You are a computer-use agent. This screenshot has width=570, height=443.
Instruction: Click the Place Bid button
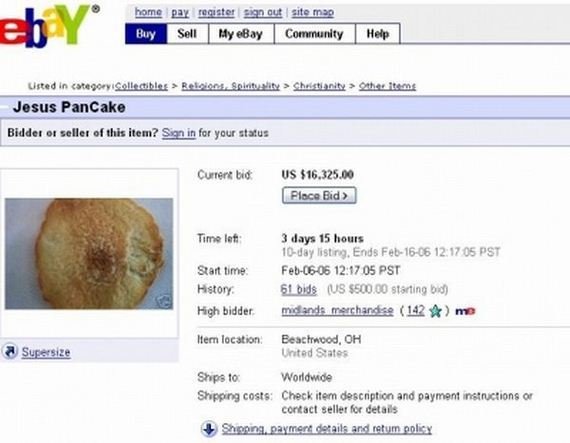(x=319, y=196)
